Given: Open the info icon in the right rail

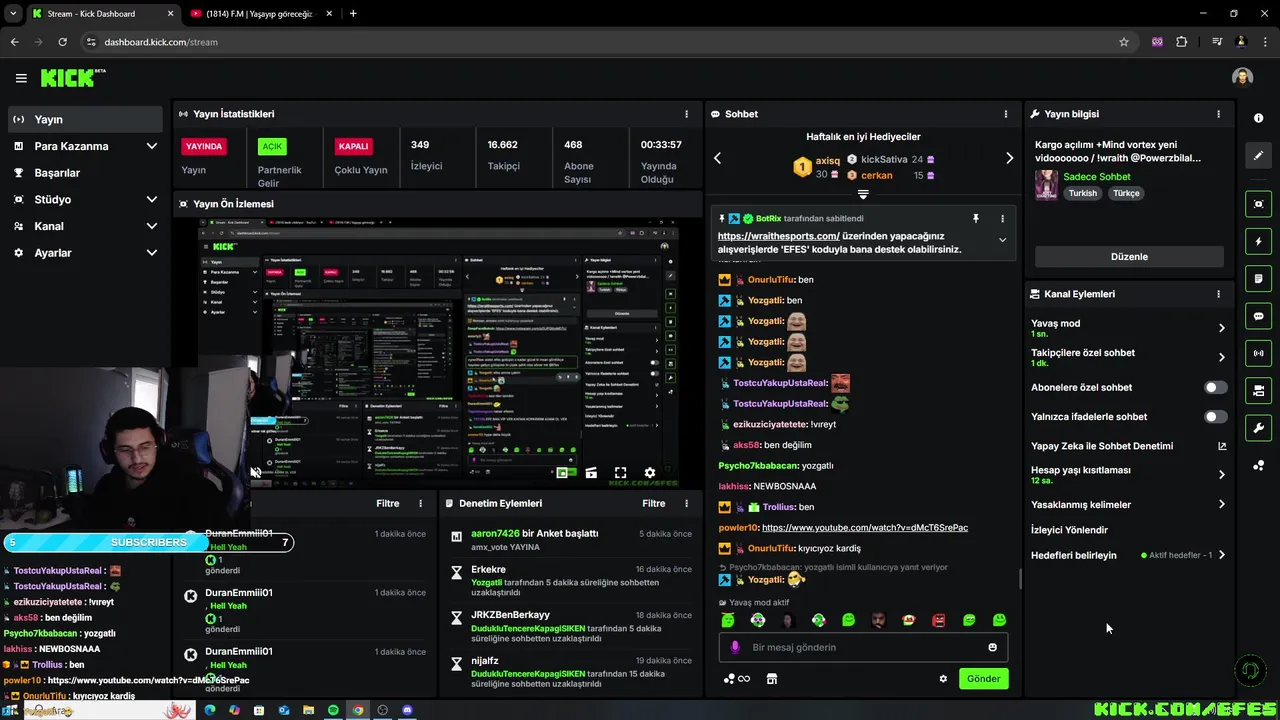Looking at the screenshot, I should [x=1258, y=118].
